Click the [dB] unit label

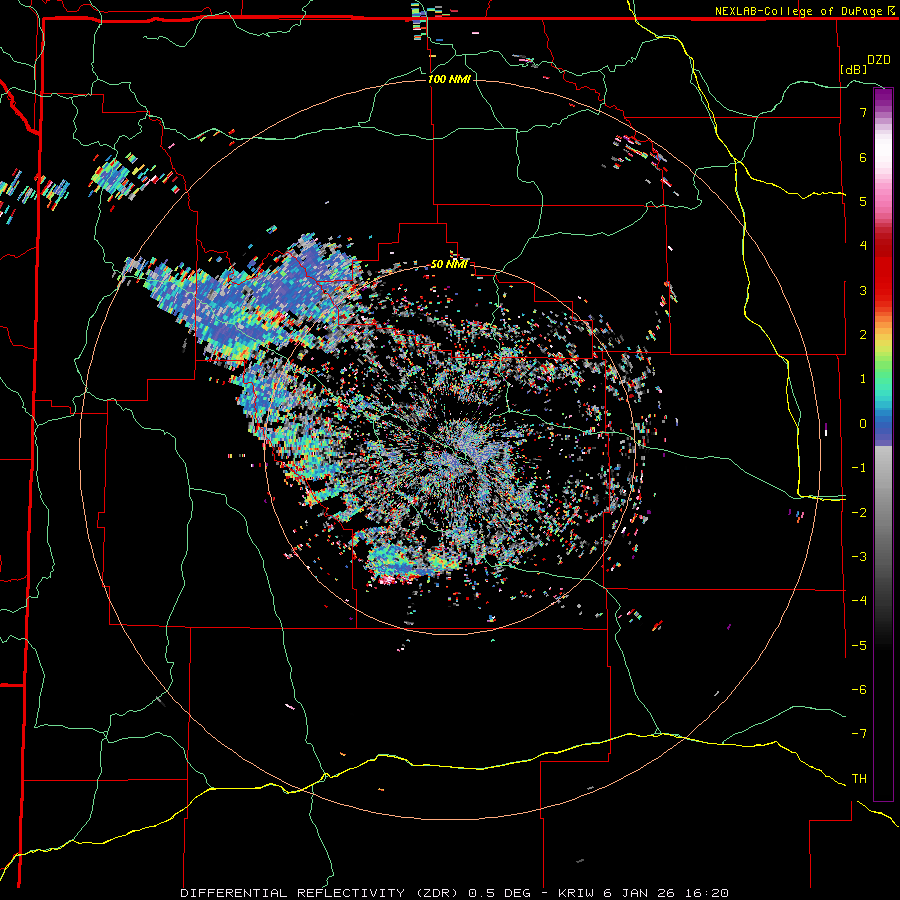[853, 69]
